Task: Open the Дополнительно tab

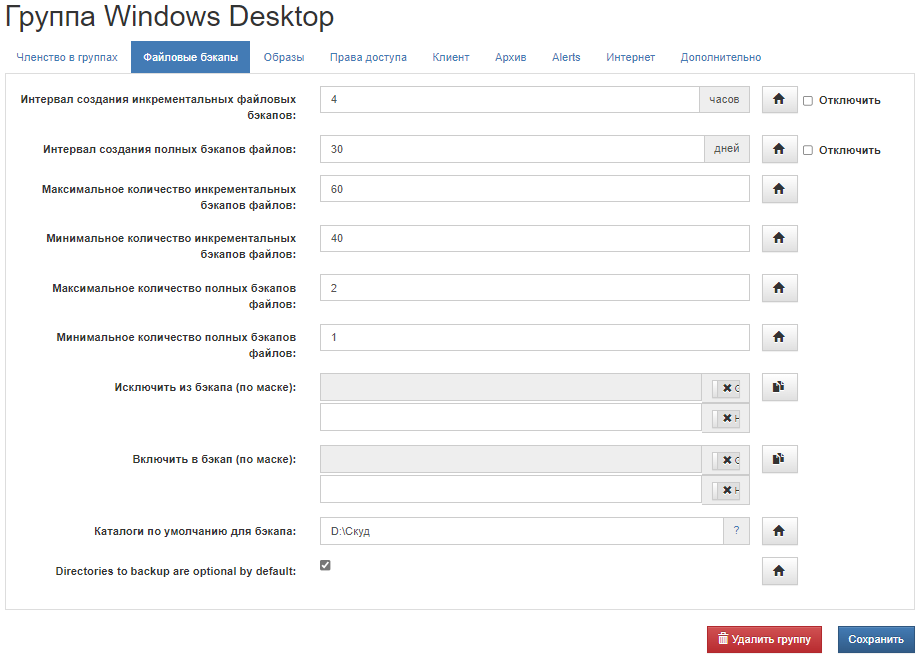Action: (721, 57)
